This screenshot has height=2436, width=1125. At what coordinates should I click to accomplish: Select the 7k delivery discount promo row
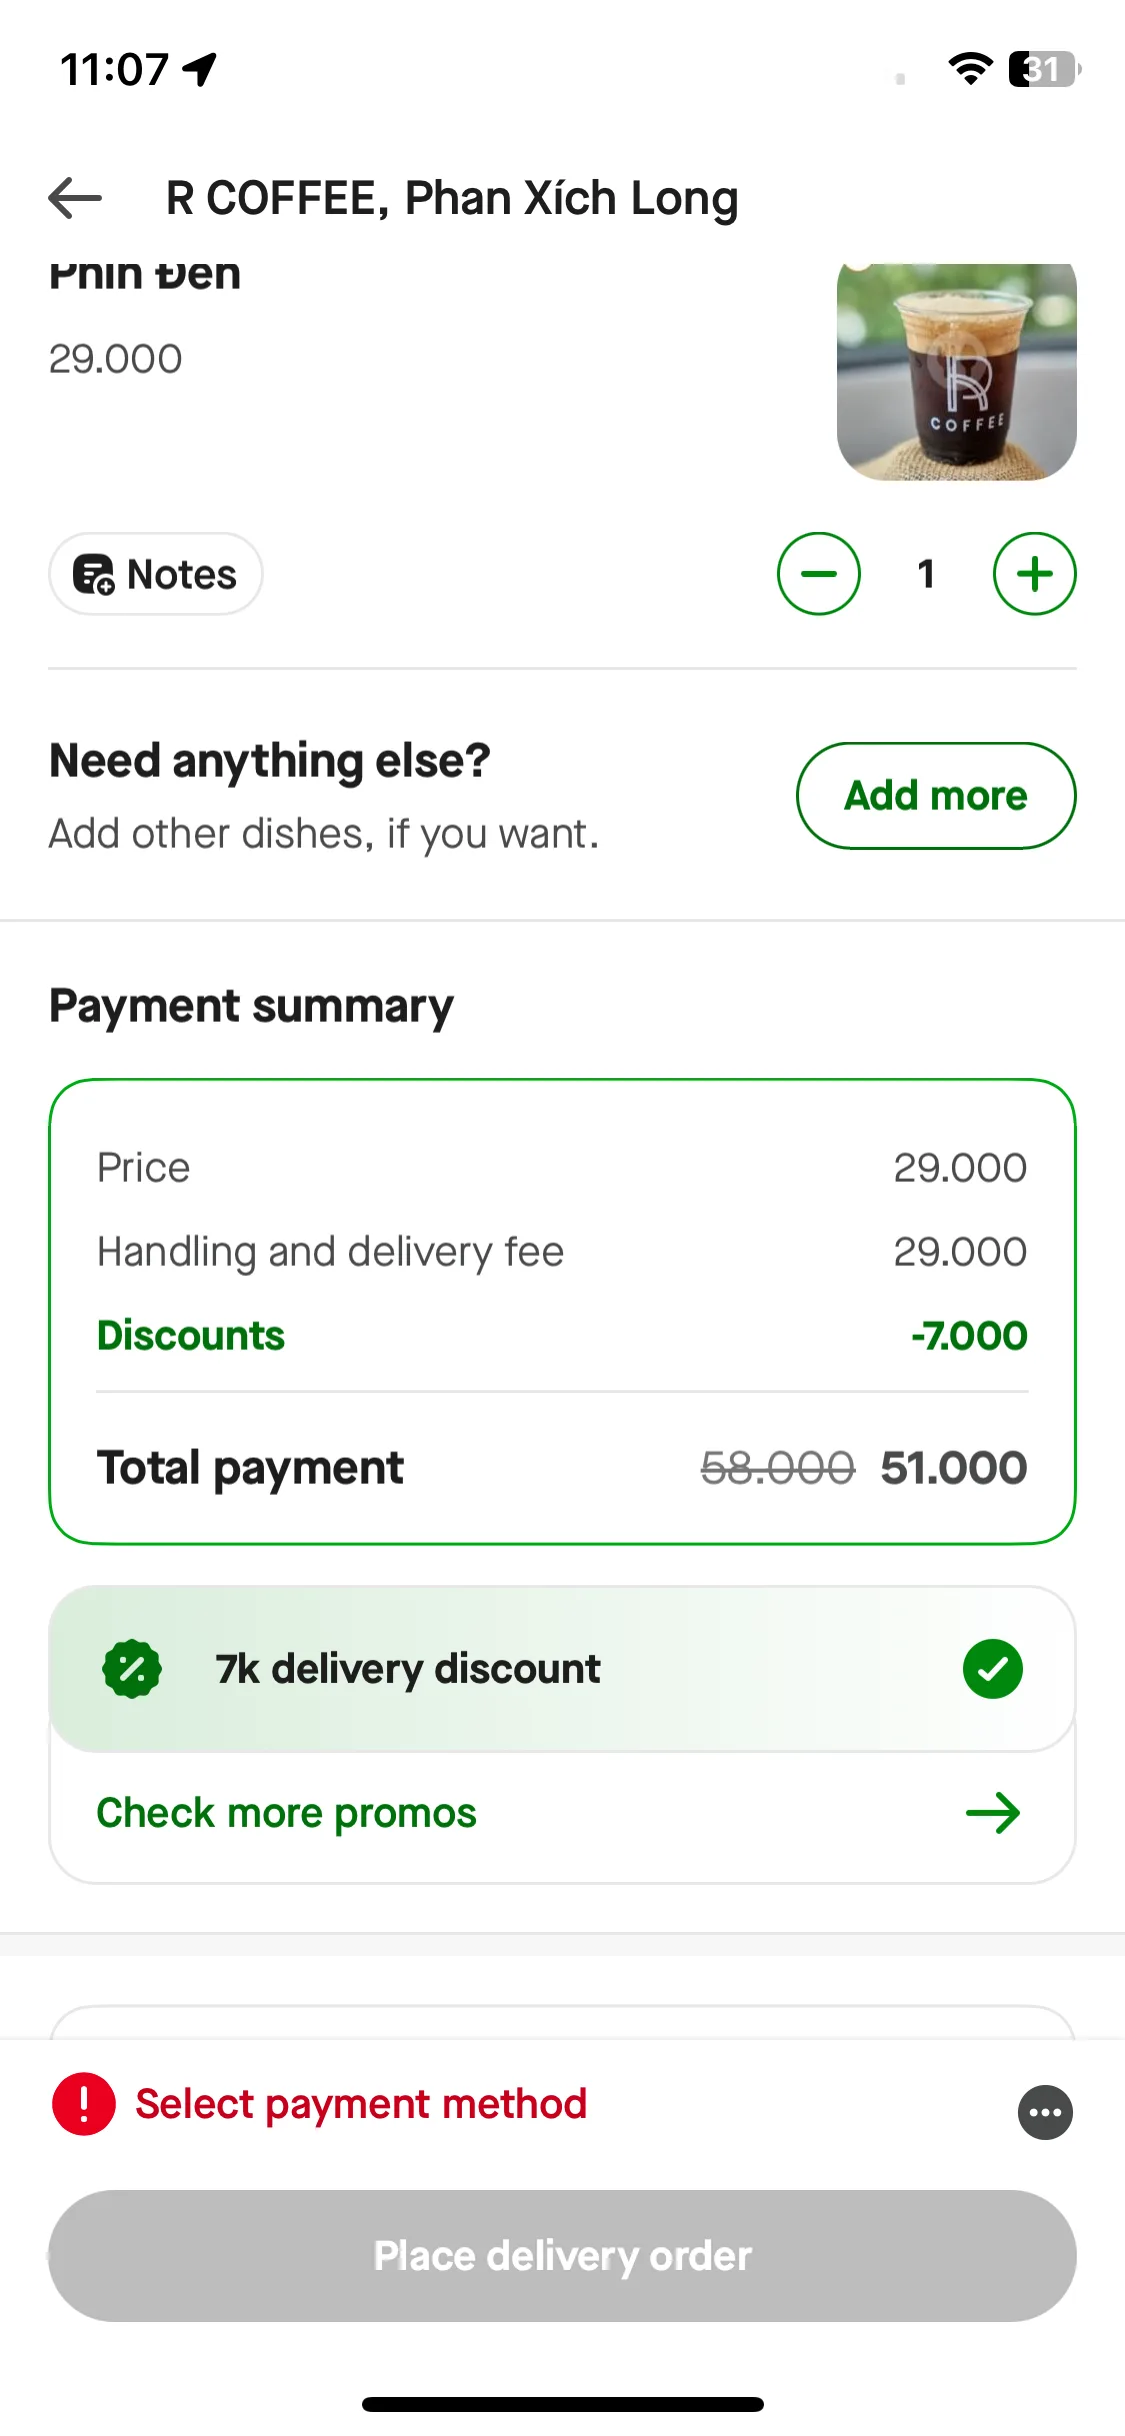tap(562, 1669)
